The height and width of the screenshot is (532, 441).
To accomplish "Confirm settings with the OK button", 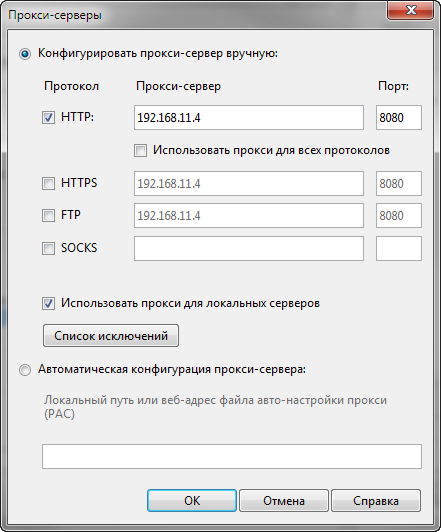I will 192,500.
